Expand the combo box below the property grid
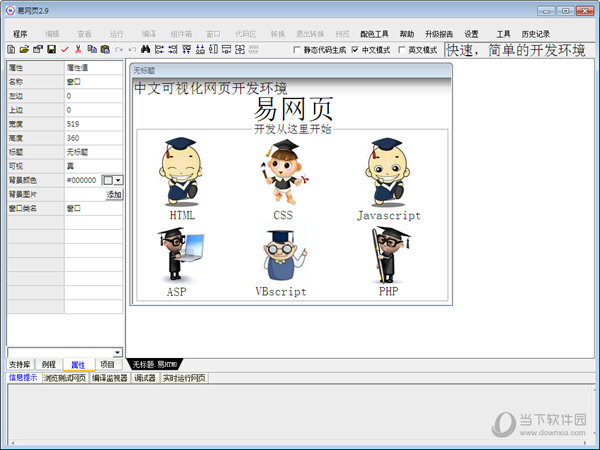This screenshot has height=450, width=600. pyautogui.click(x=118, y=352)
